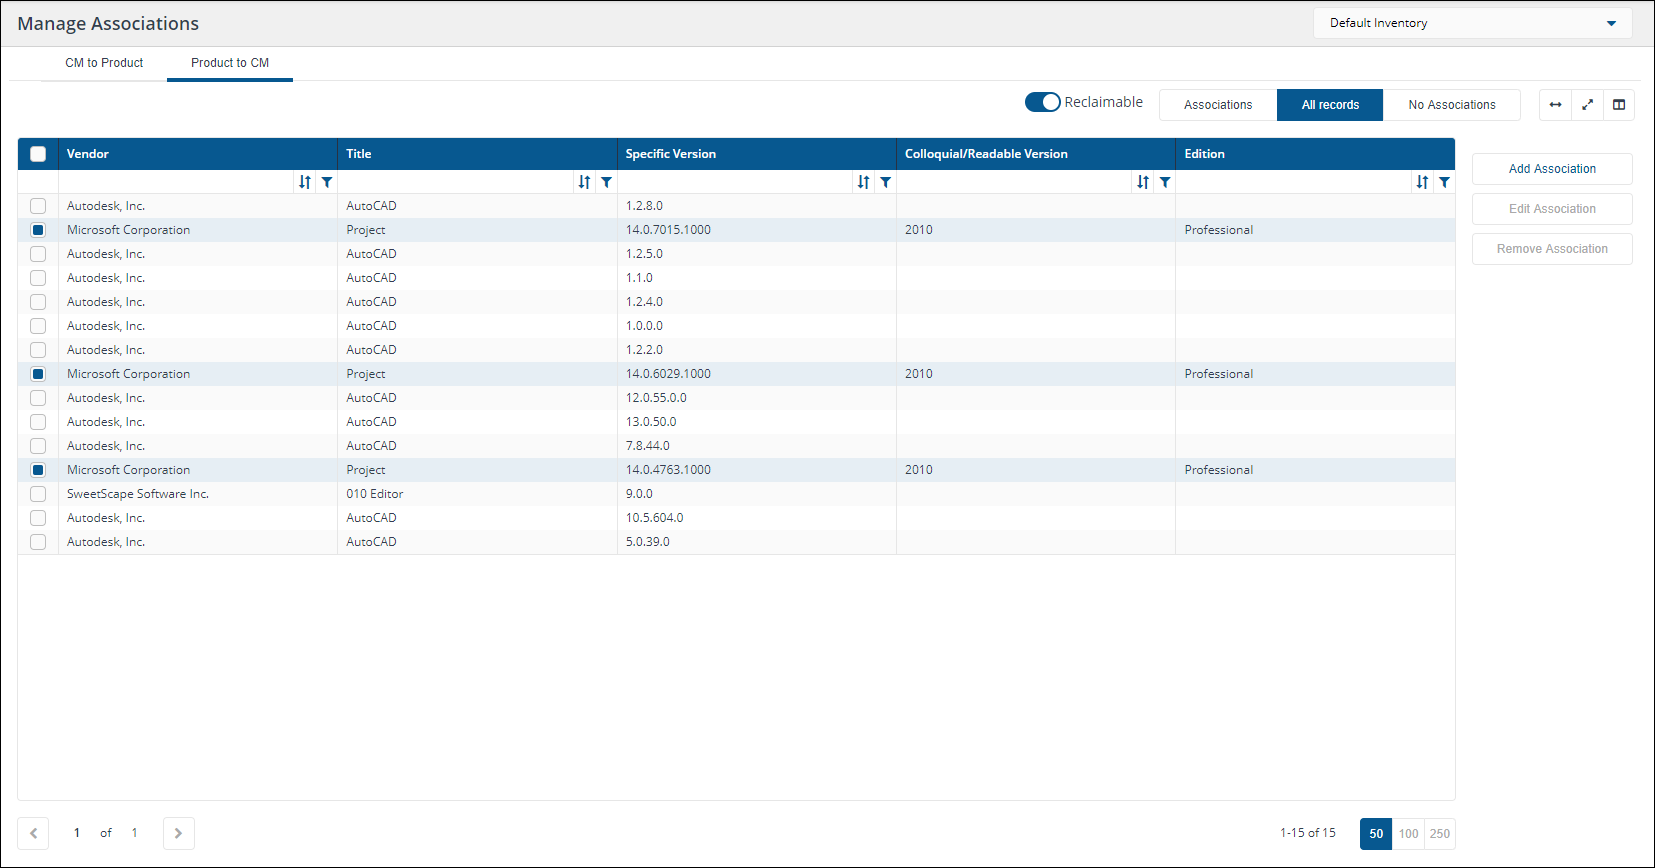
Task: Click the Add Association button
Action: pos(1551,169)
